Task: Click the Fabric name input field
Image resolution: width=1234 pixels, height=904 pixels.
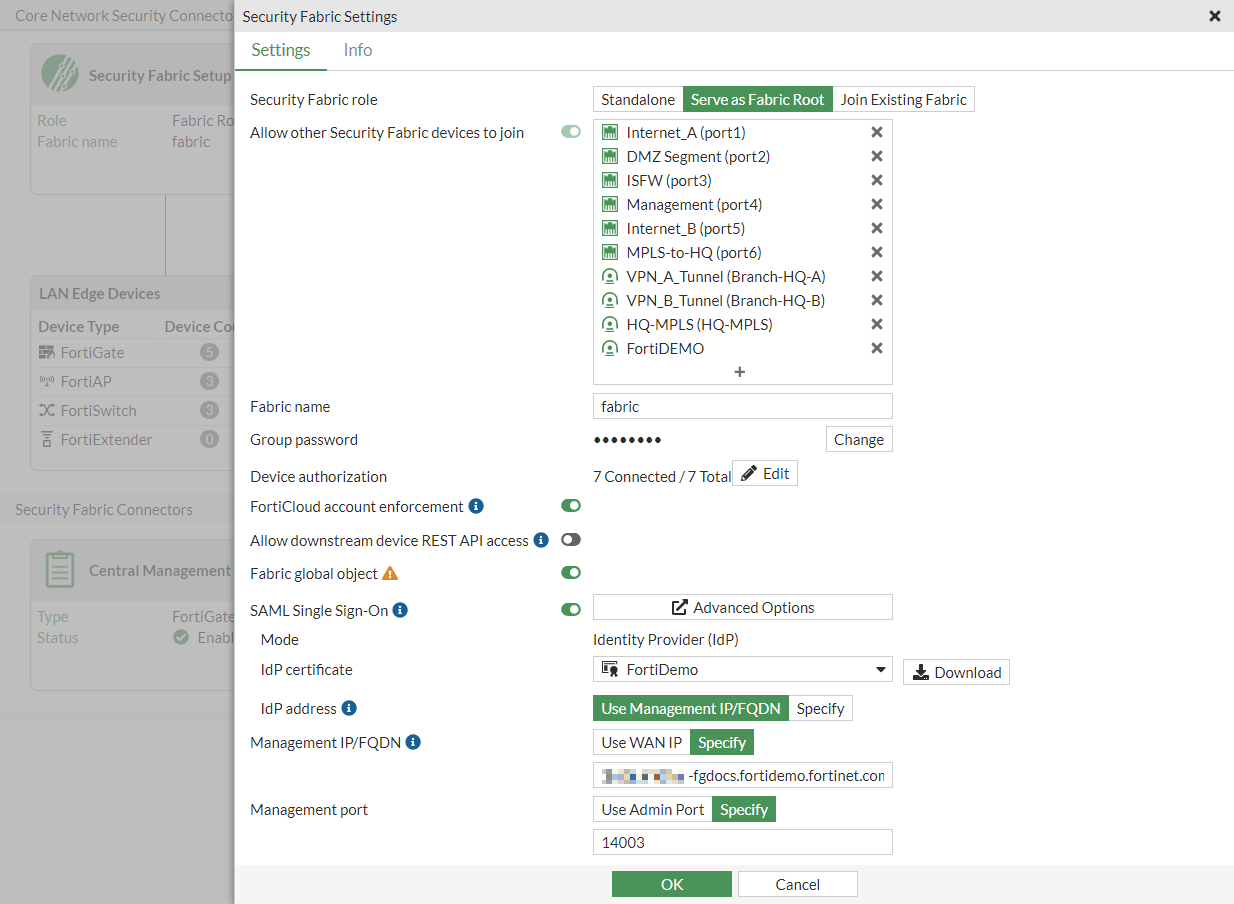Action: (741, 406)
